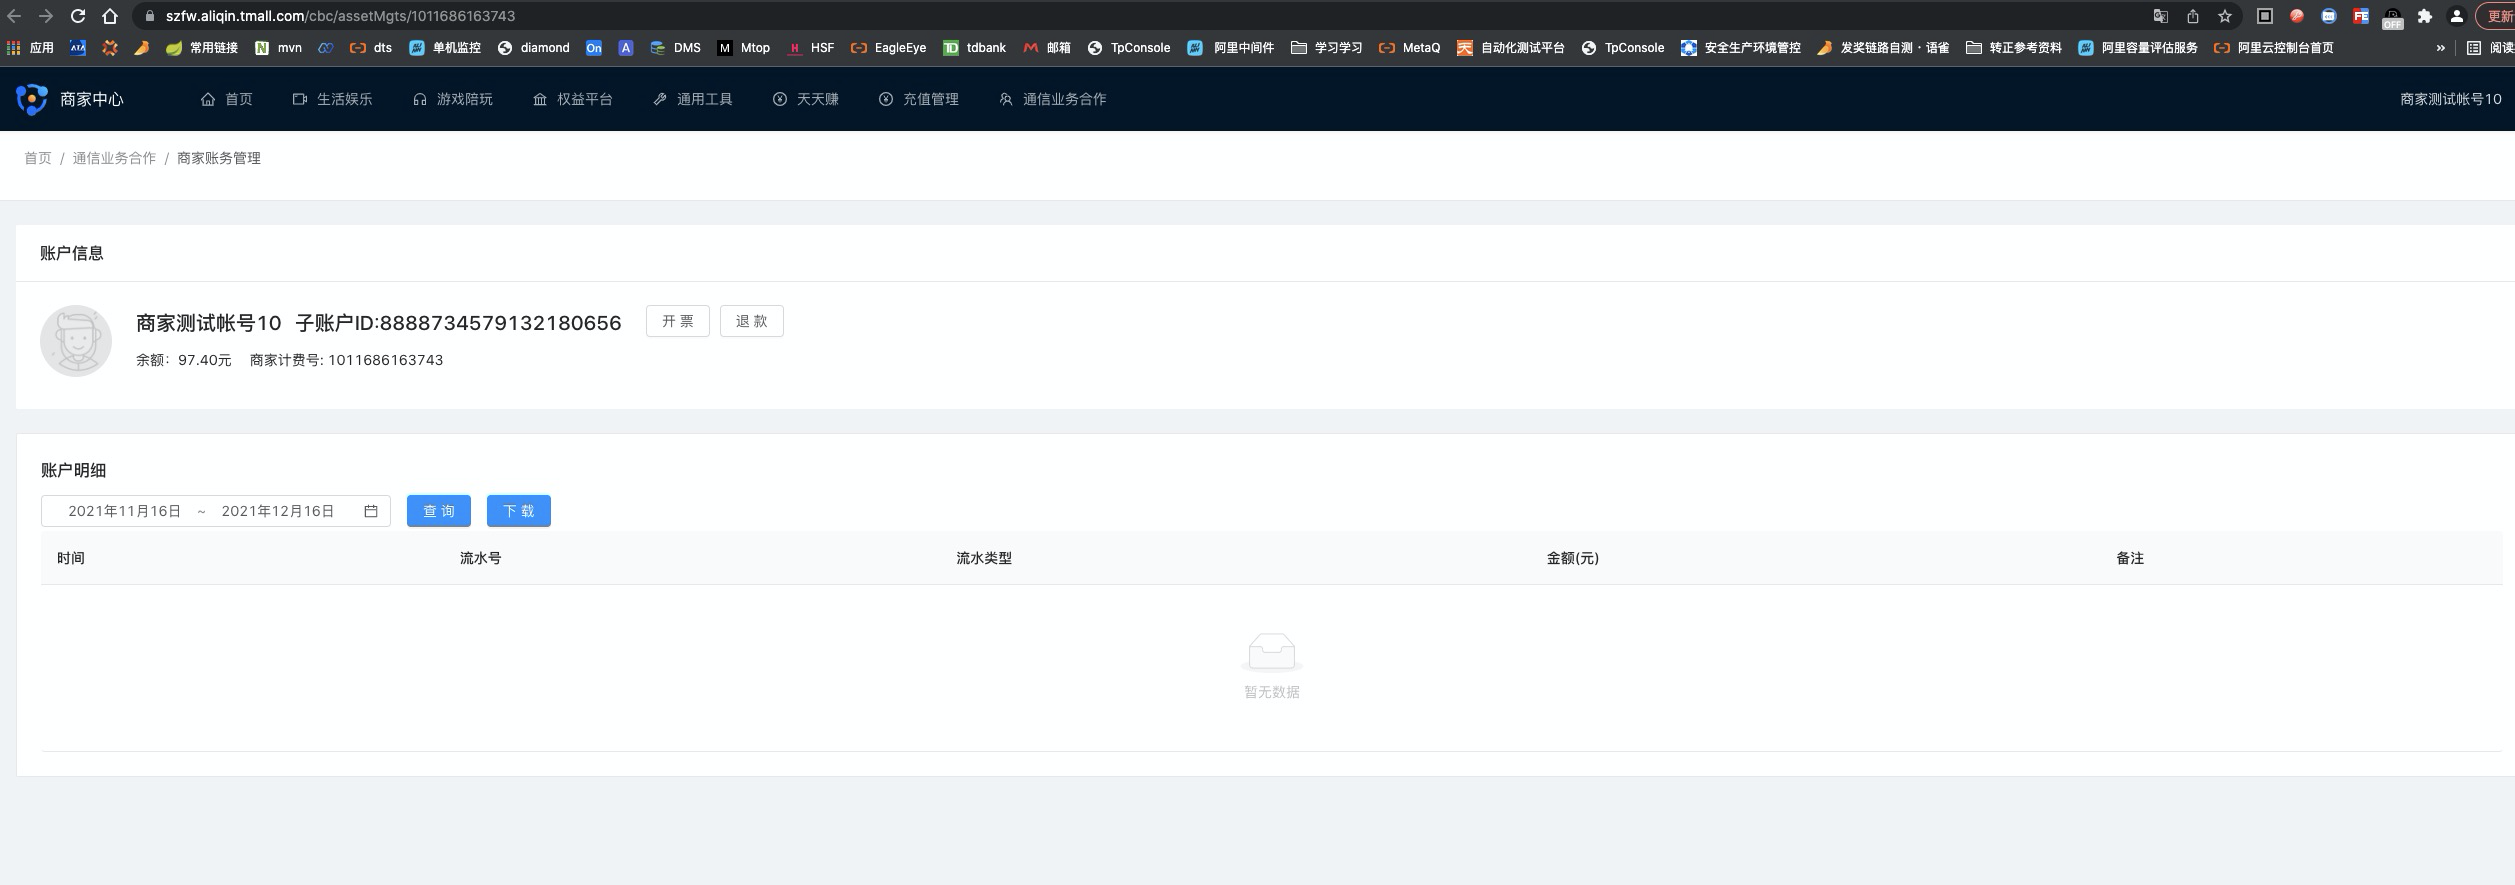Expand hidden bookmarks with the chevron
2515x885 pixels.
2440,48
